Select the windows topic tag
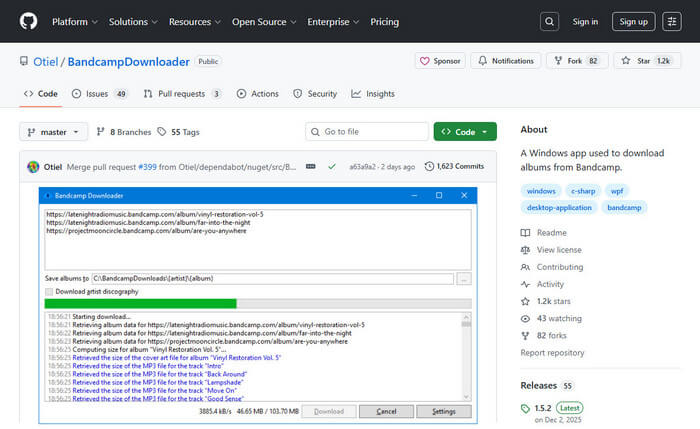The height and width of the screenshot is (429, 700). (x=541, y=191)
